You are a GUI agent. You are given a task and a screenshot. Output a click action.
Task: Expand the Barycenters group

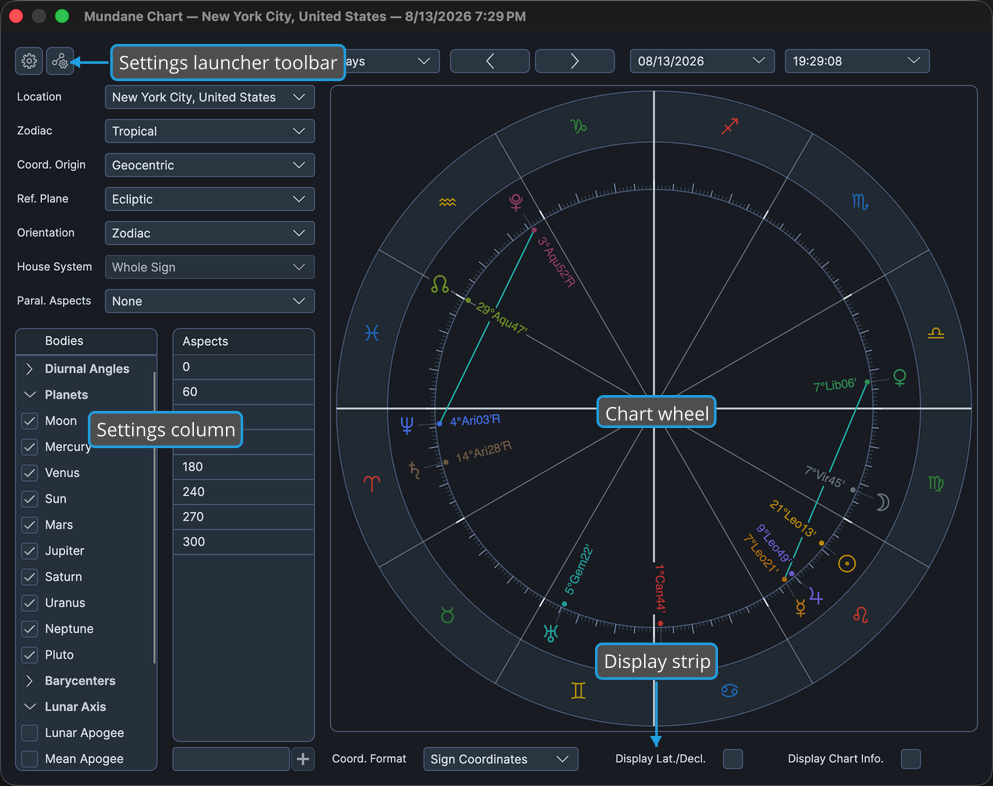[x=29, y=680]
